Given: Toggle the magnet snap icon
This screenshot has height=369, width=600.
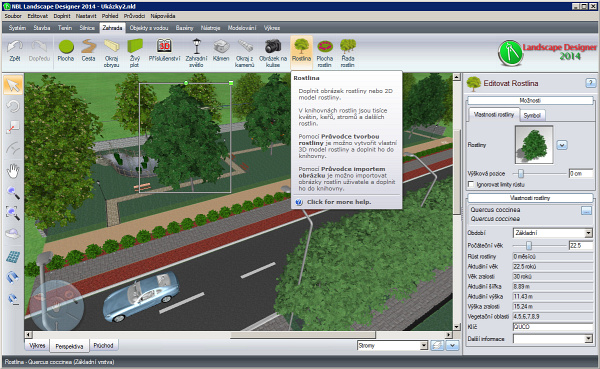Looking at the screenshot, I should point(13,278).
